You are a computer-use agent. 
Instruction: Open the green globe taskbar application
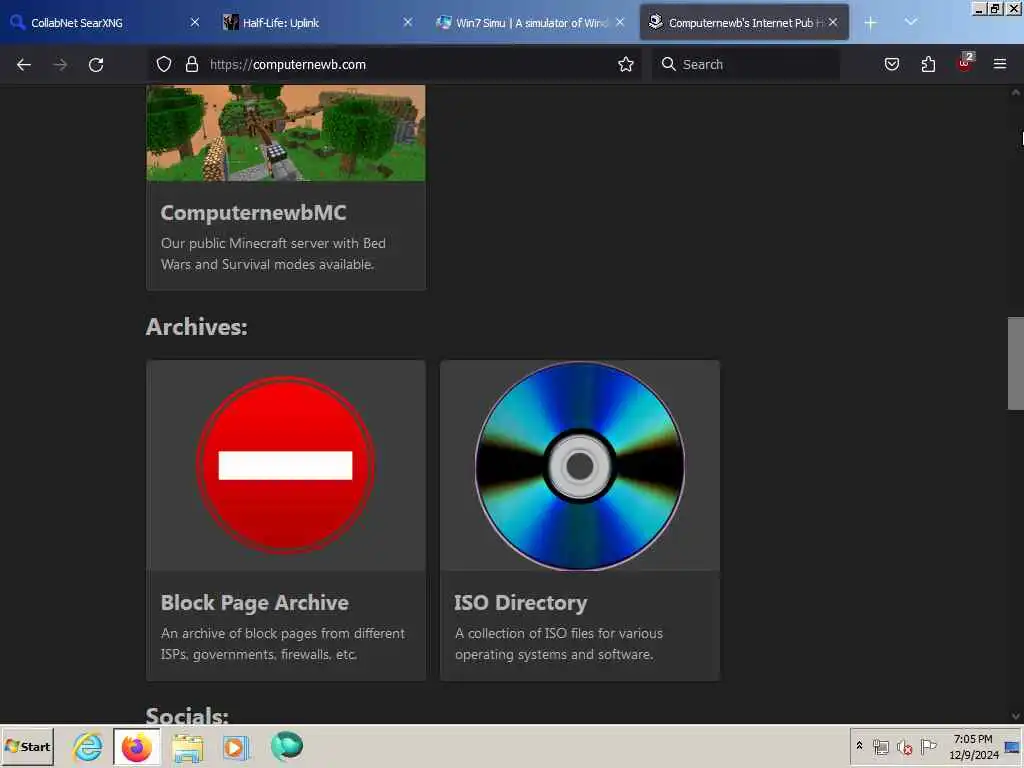point(286,746)
